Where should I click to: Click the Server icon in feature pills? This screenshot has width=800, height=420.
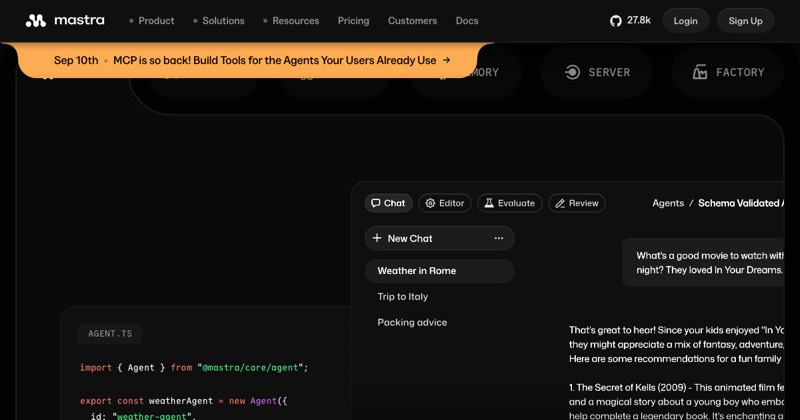pos(572,72)
